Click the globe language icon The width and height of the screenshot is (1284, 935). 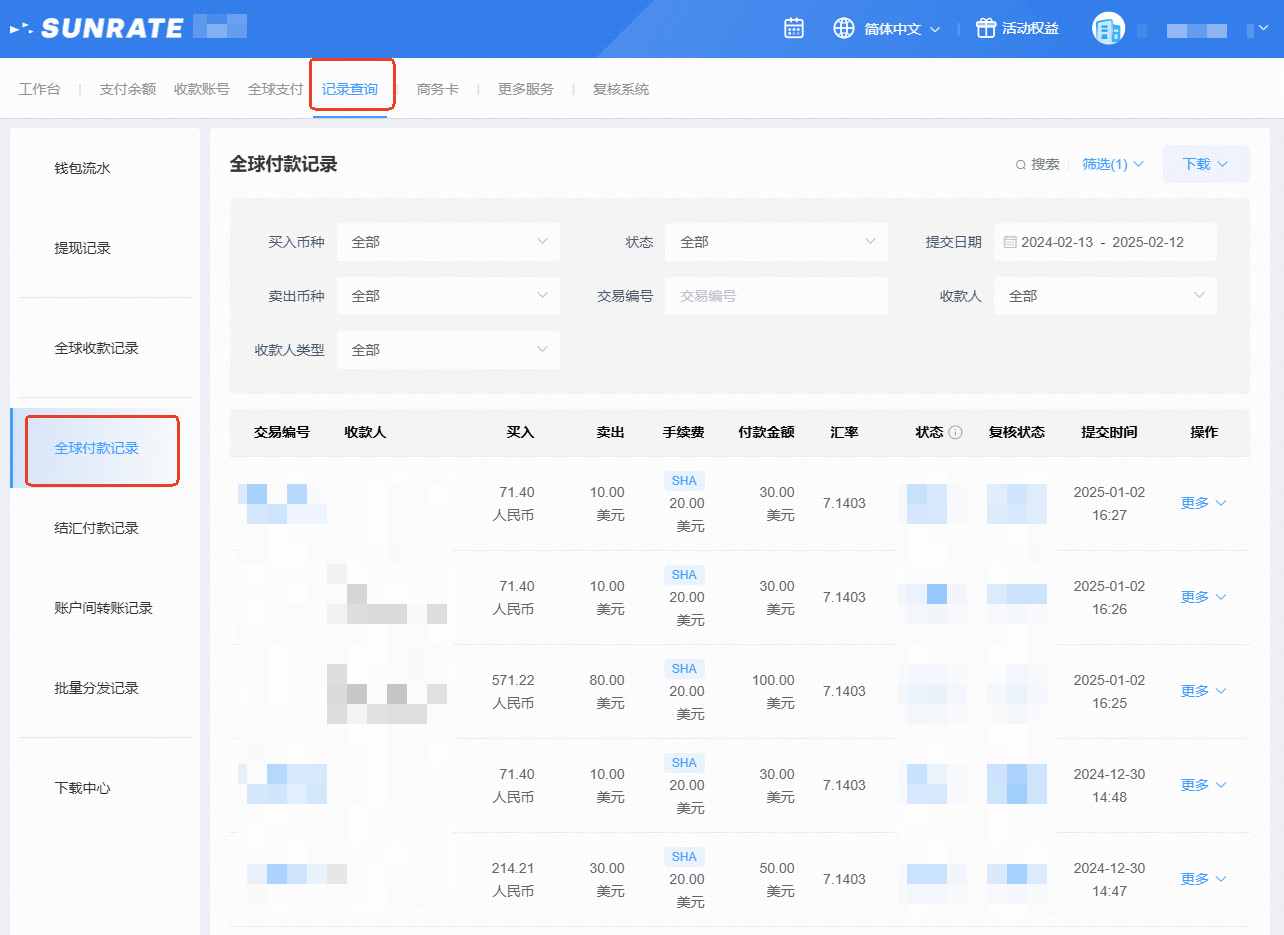[844, 28]
